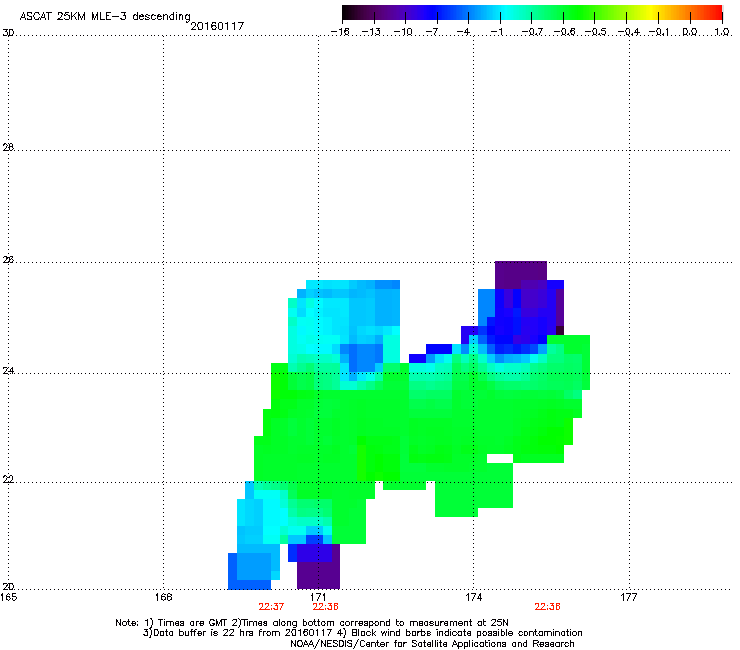Click the color bar label "0.0"
The image size is (740, 650).
coord(690,32)
